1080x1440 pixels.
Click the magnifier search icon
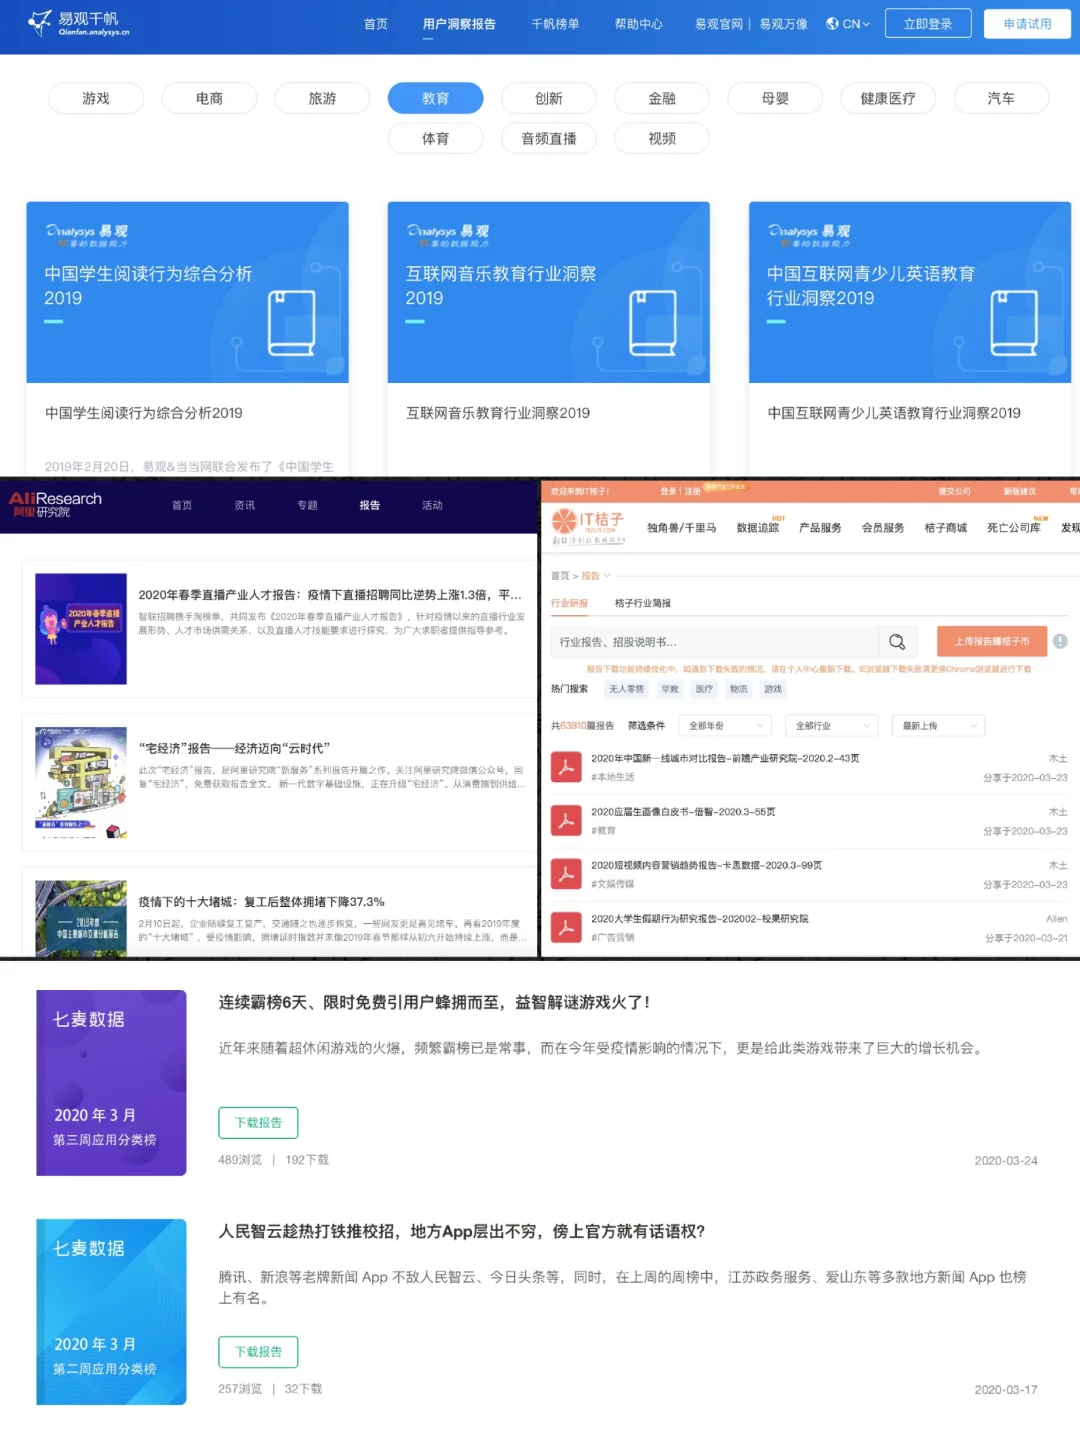click(x=897, y=641)
